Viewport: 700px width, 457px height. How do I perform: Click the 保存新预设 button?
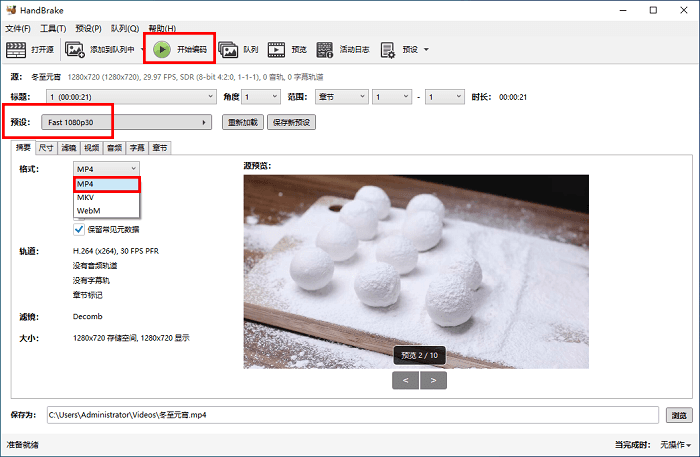pyautogui.click(x=292, y=122)
